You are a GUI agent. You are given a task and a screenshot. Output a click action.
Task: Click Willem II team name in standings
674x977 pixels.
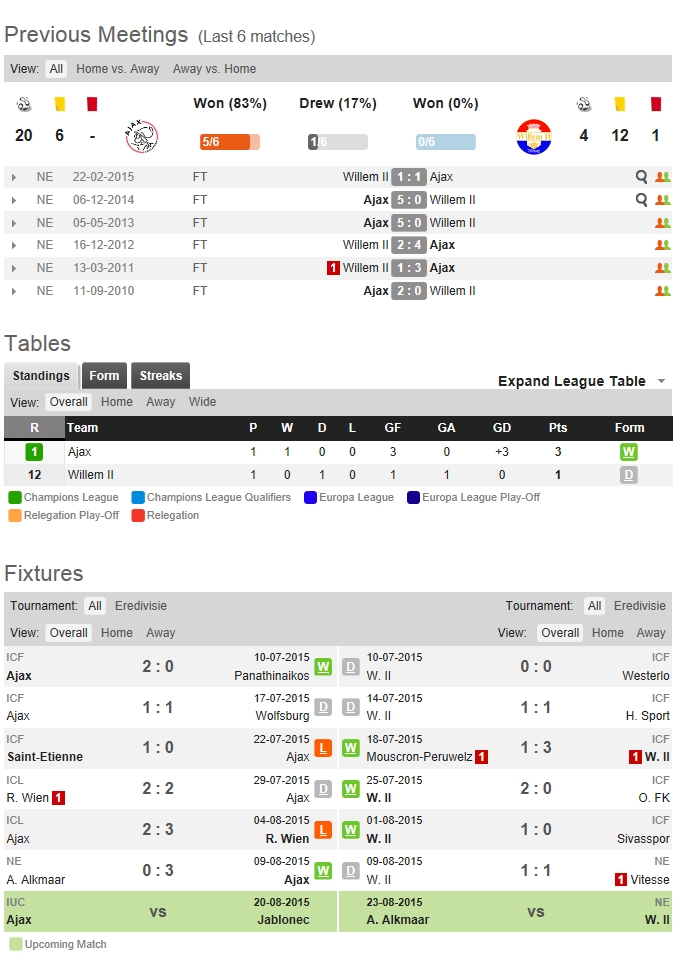[x=91, y=475]
